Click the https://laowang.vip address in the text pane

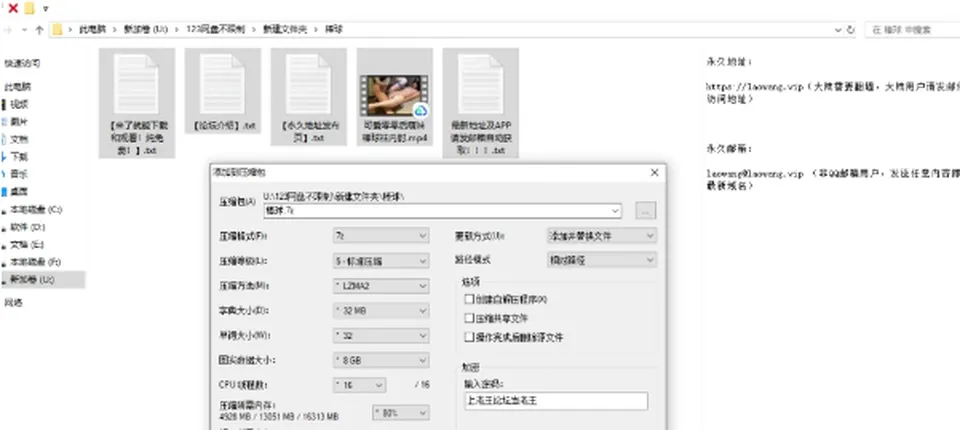tap(754, 88)
